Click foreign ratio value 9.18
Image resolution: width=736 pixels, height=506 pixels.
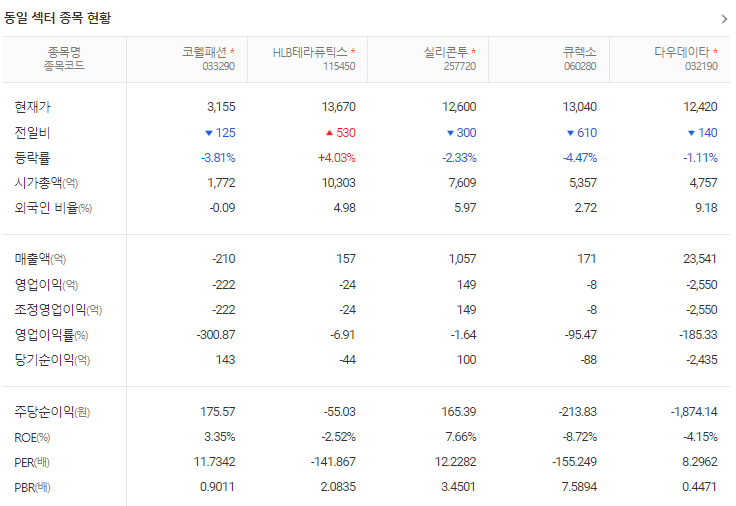click(x=706, y=208)
